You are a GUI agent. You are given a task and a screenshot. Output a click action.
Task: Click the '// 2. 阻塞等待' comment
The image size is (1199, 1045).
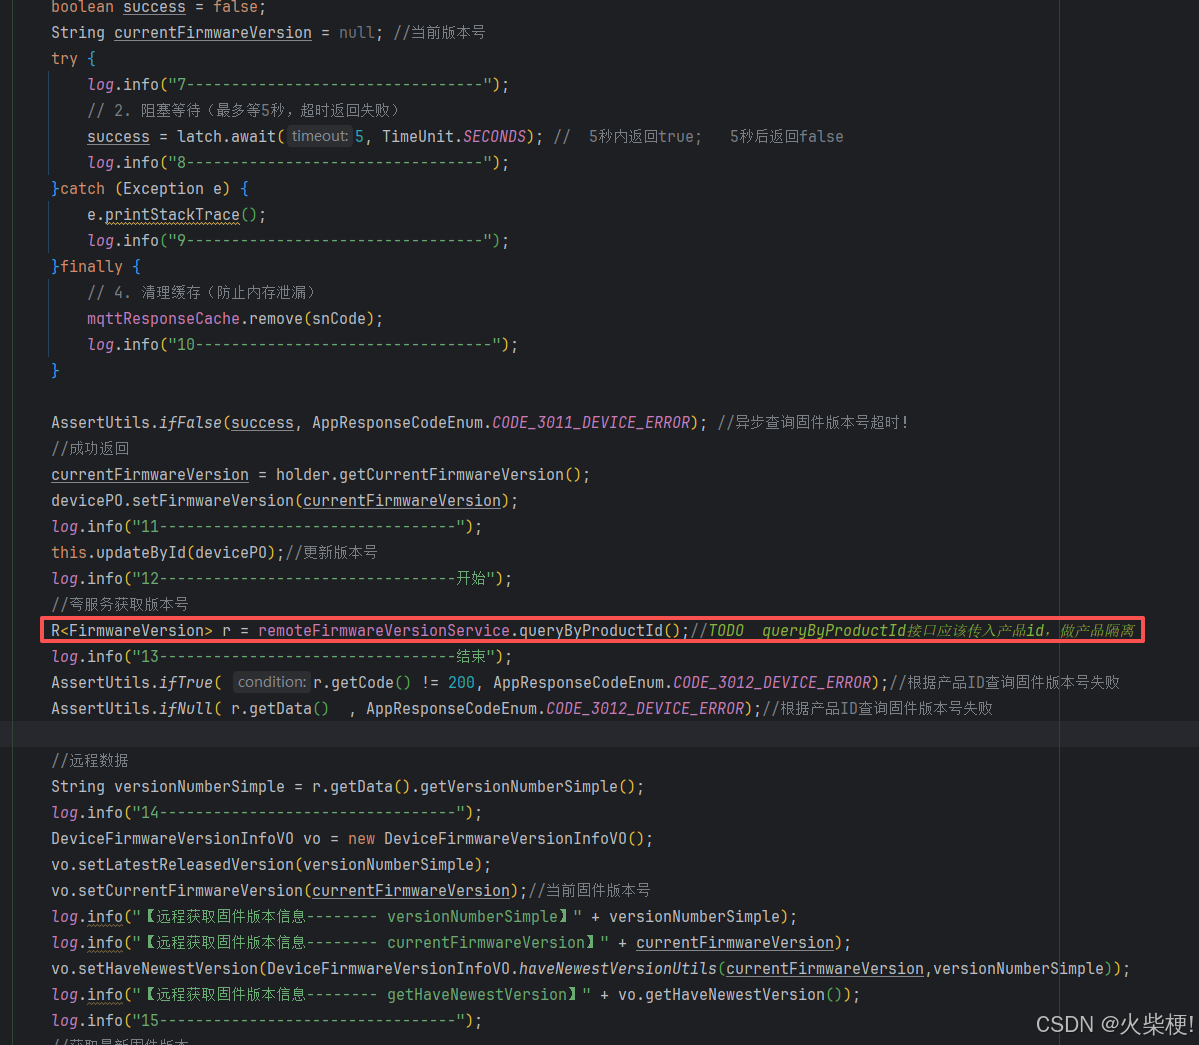pyautogui.click(x=243, y=111)
